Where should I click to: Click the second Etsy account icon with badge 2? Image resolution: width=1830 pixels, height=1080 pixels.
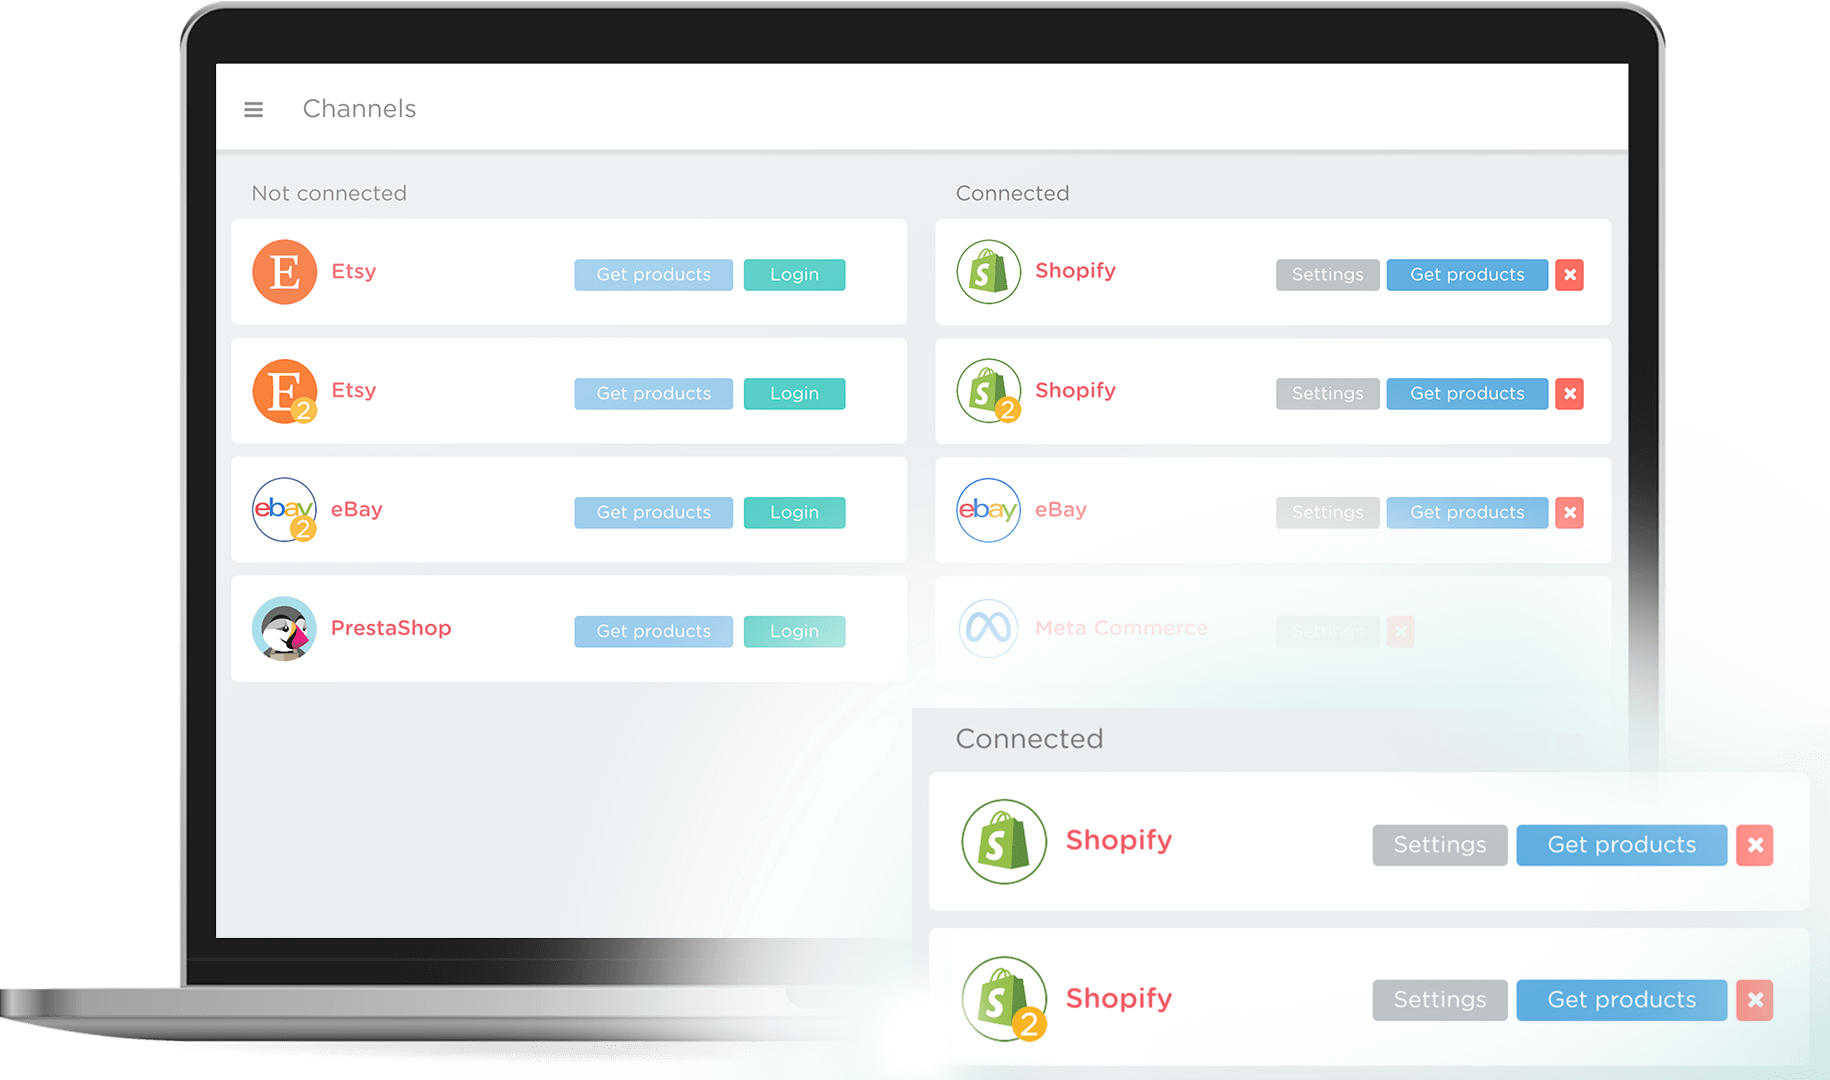click(x=284, y=390)
